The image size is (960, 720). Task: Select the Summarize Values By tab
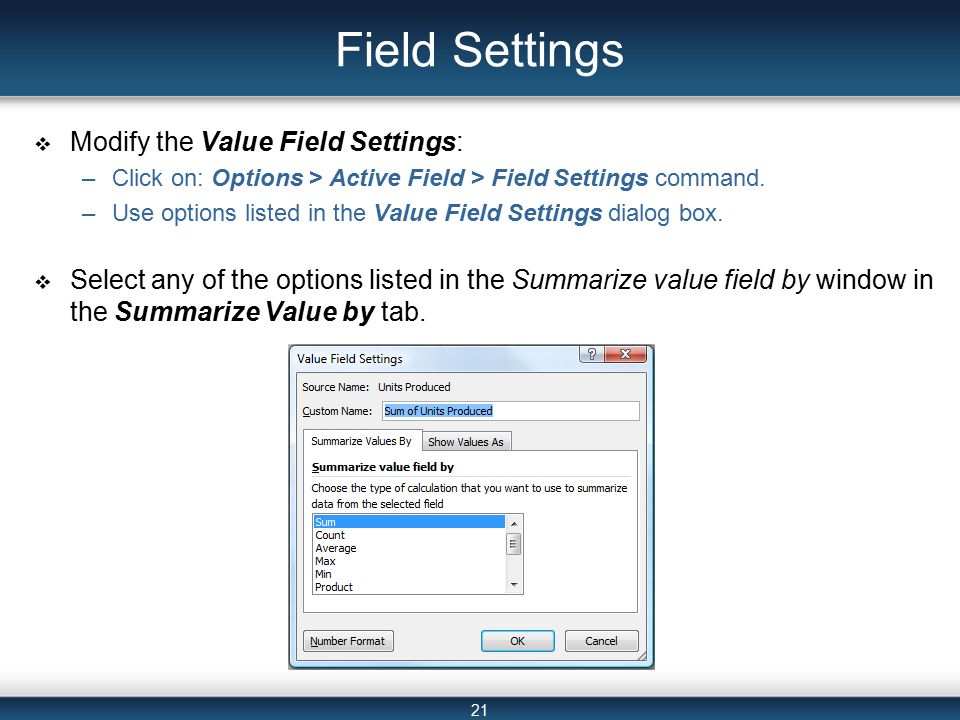click(x=361, y=441)
